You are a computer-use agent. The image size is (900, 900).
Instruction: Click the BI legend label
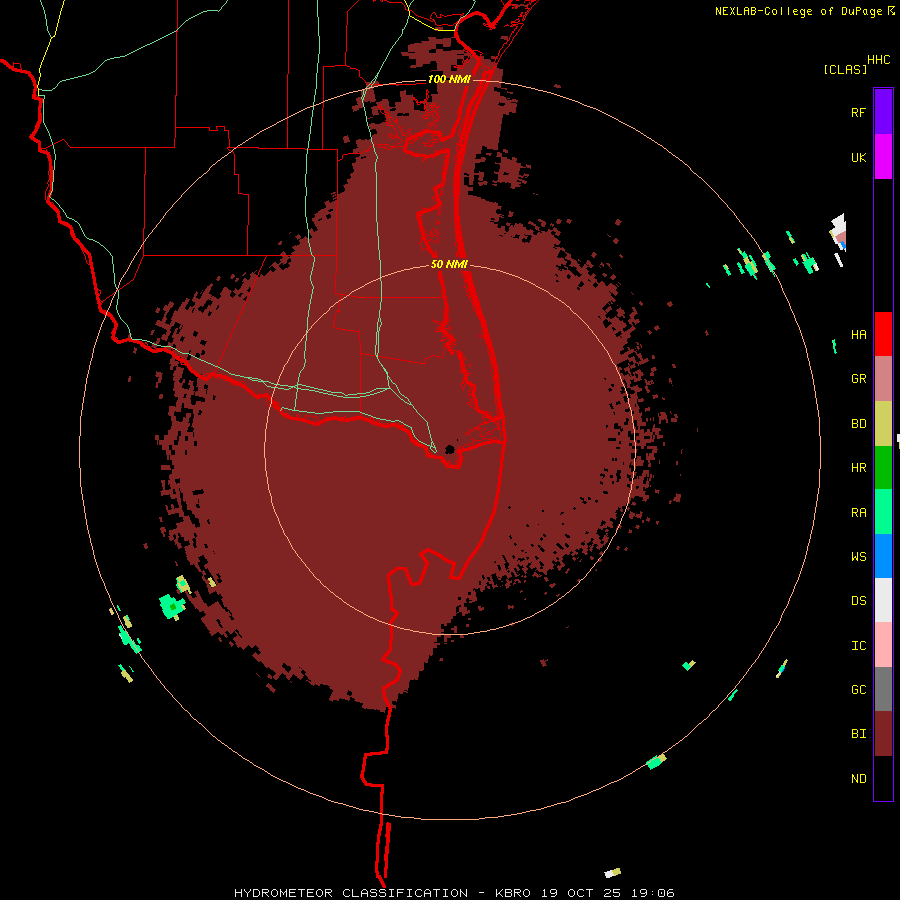(x=858, y=734)
